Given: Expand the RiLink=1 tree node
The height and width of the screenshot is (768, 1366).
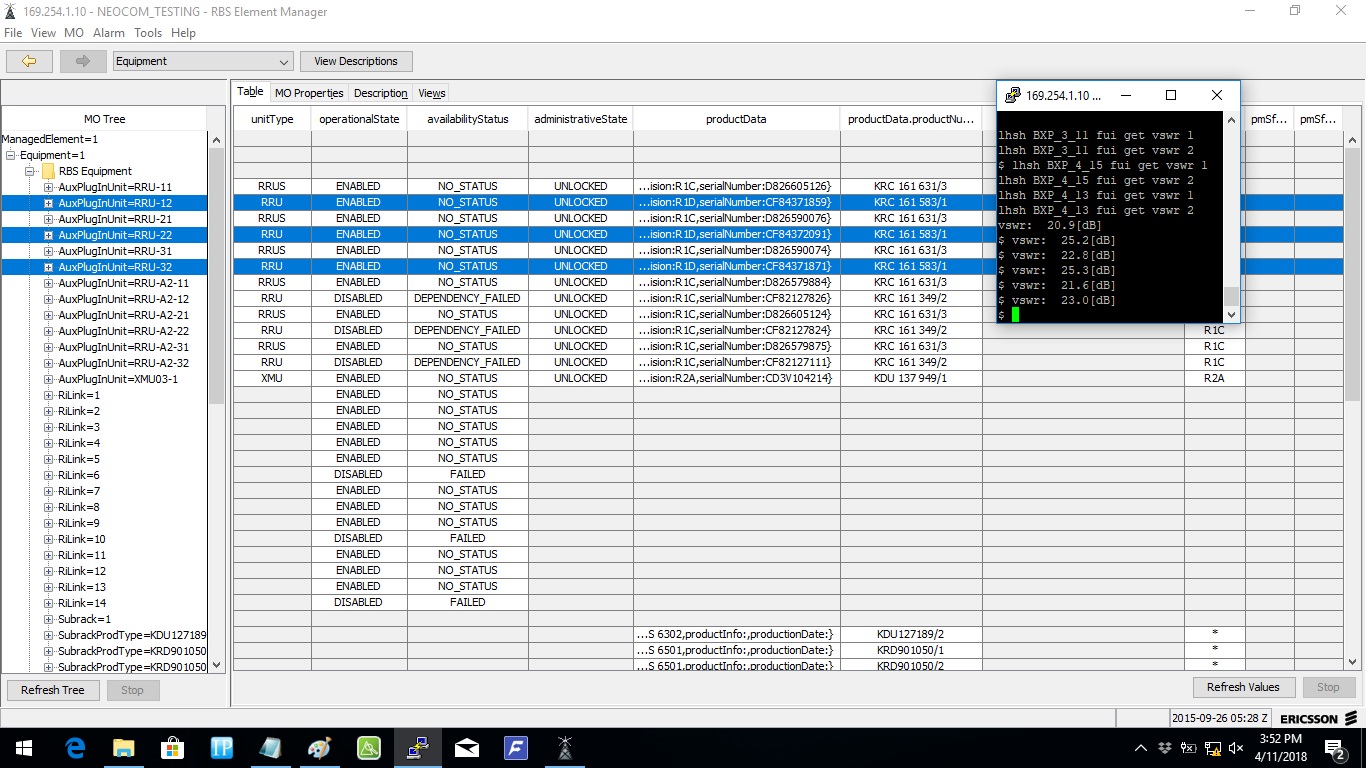Looking at the screenshot, I should [x=48, y=395].
